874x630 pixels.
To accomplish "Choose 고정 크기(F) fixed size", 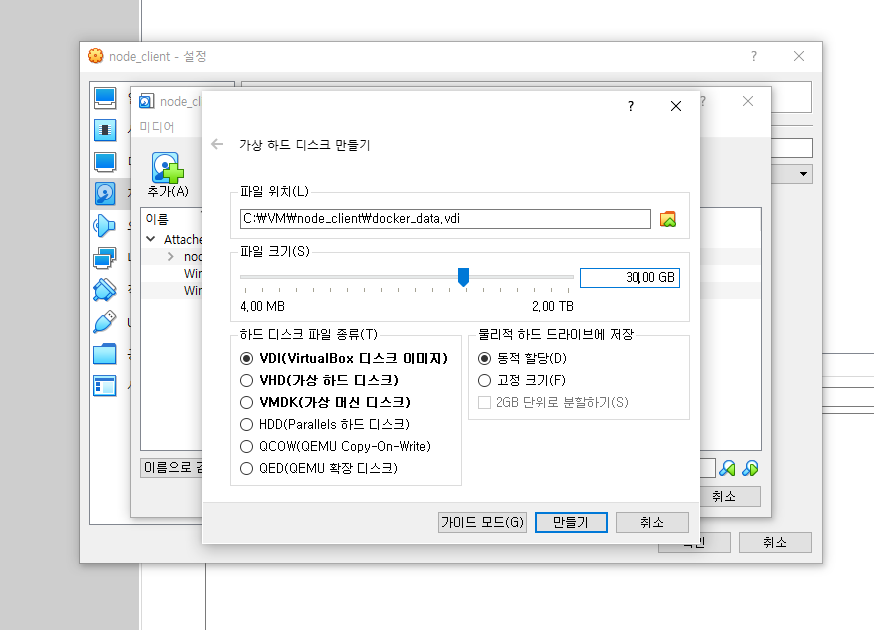I will (522, 380).
